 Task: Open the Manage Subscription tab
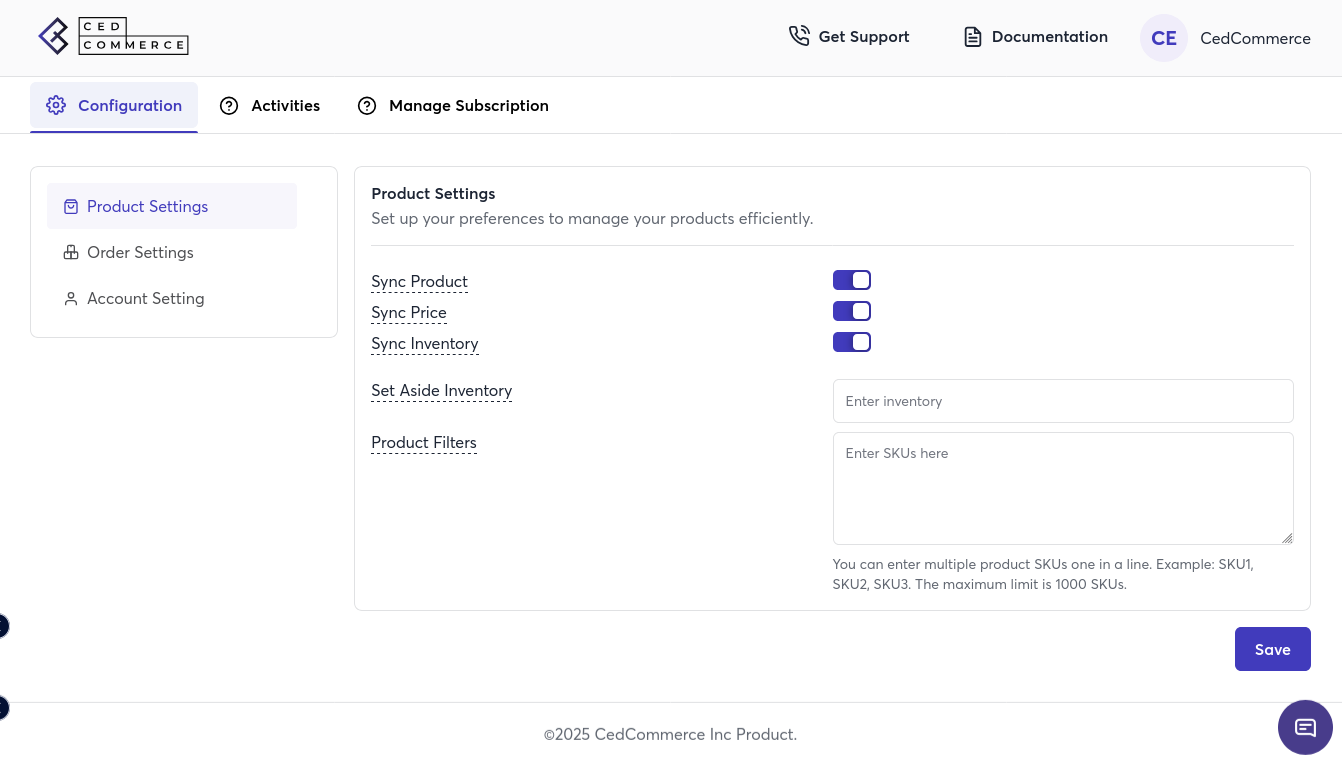pos(468,106)
